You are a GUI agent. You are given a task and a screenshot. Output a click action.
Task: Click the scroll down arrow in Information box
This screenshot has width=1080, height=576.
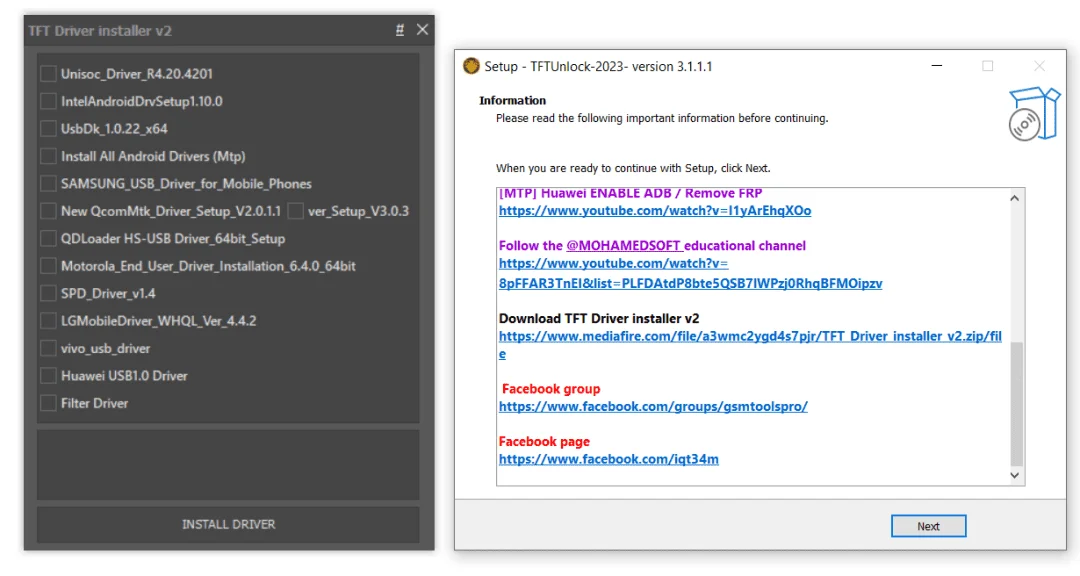click(1015, 475)
